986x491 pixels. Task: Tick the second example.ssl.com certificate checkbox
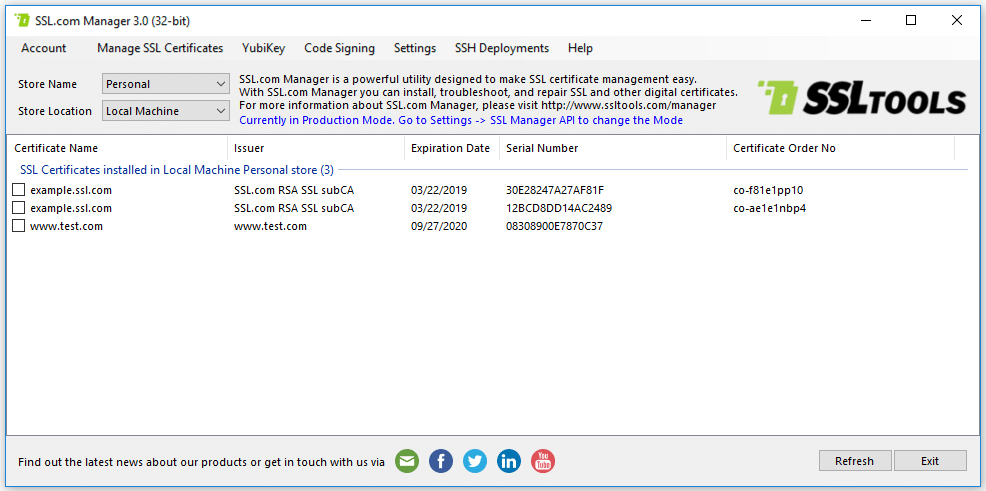[18, 208]
